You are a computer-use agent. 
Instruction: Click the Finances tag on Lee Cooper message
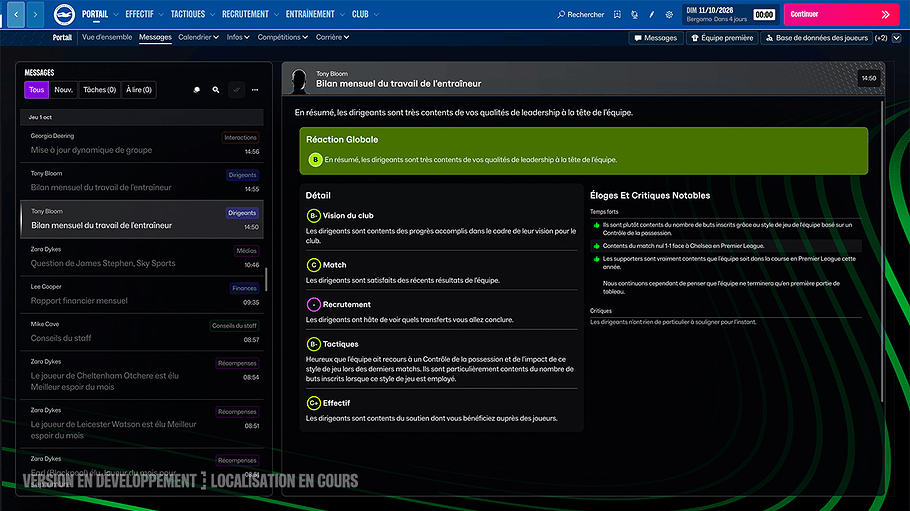[244, 288]
